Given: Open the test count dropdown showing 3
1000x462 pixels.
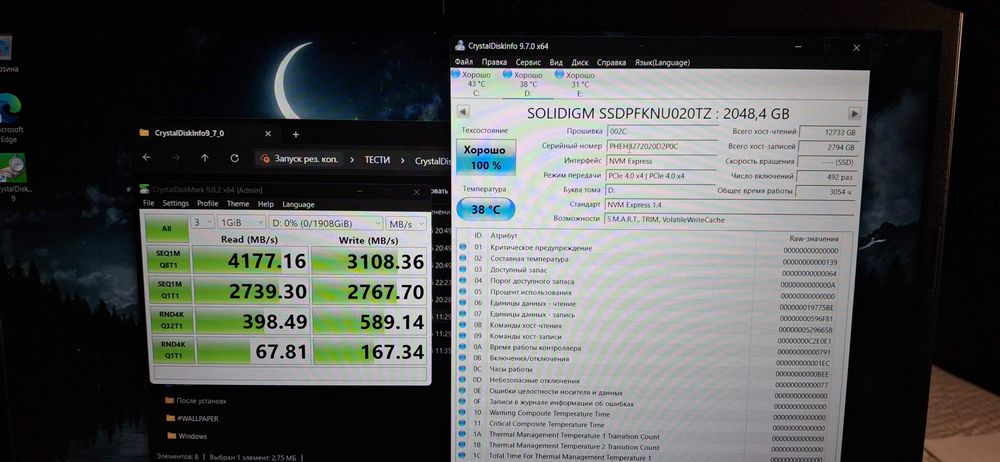Looking at the screenshot, I should [x=201, y=223].
